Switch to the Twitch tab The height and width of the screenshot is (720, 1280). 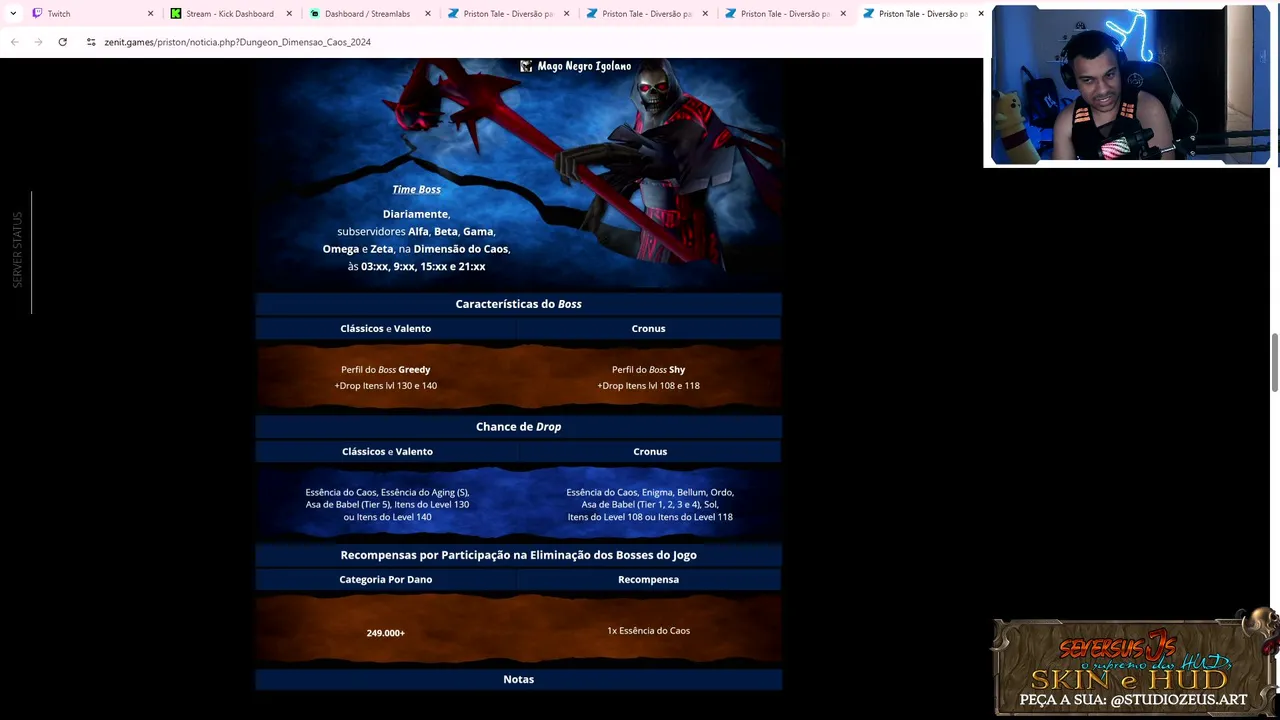click(93, 14)
